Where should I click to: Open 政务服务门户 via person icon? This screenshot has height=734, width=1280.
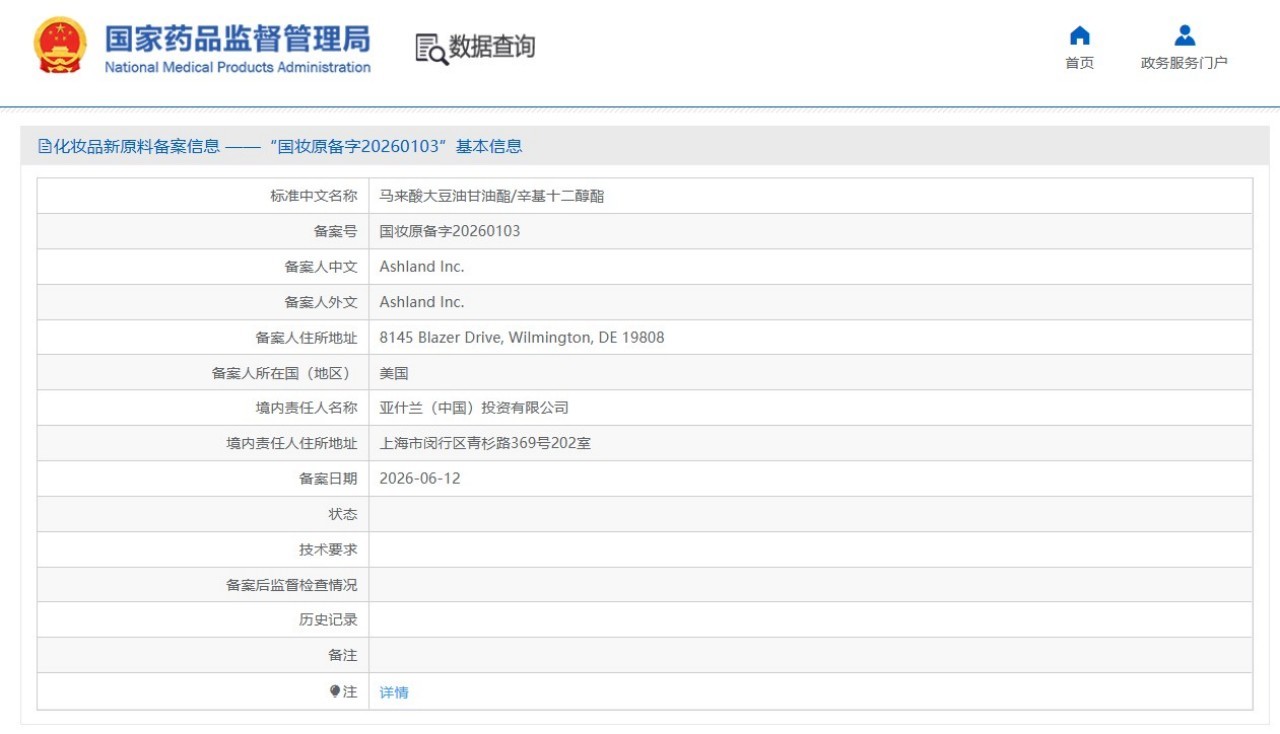point(1184,36)
